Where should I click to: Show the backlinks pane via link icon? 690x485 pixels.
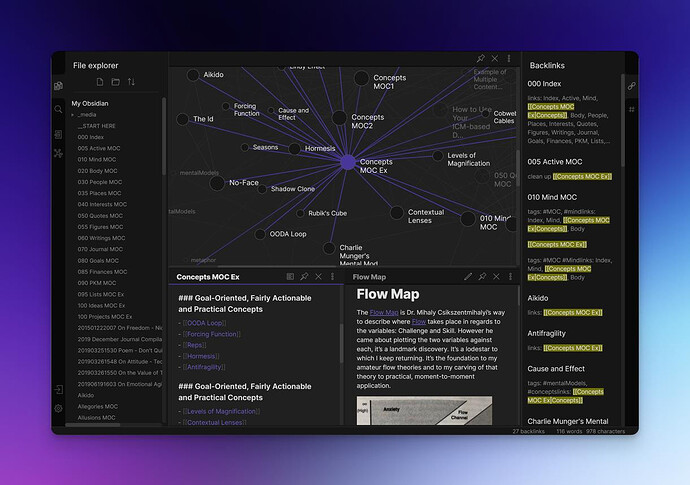pyautogui.click(x=631, y=86)
